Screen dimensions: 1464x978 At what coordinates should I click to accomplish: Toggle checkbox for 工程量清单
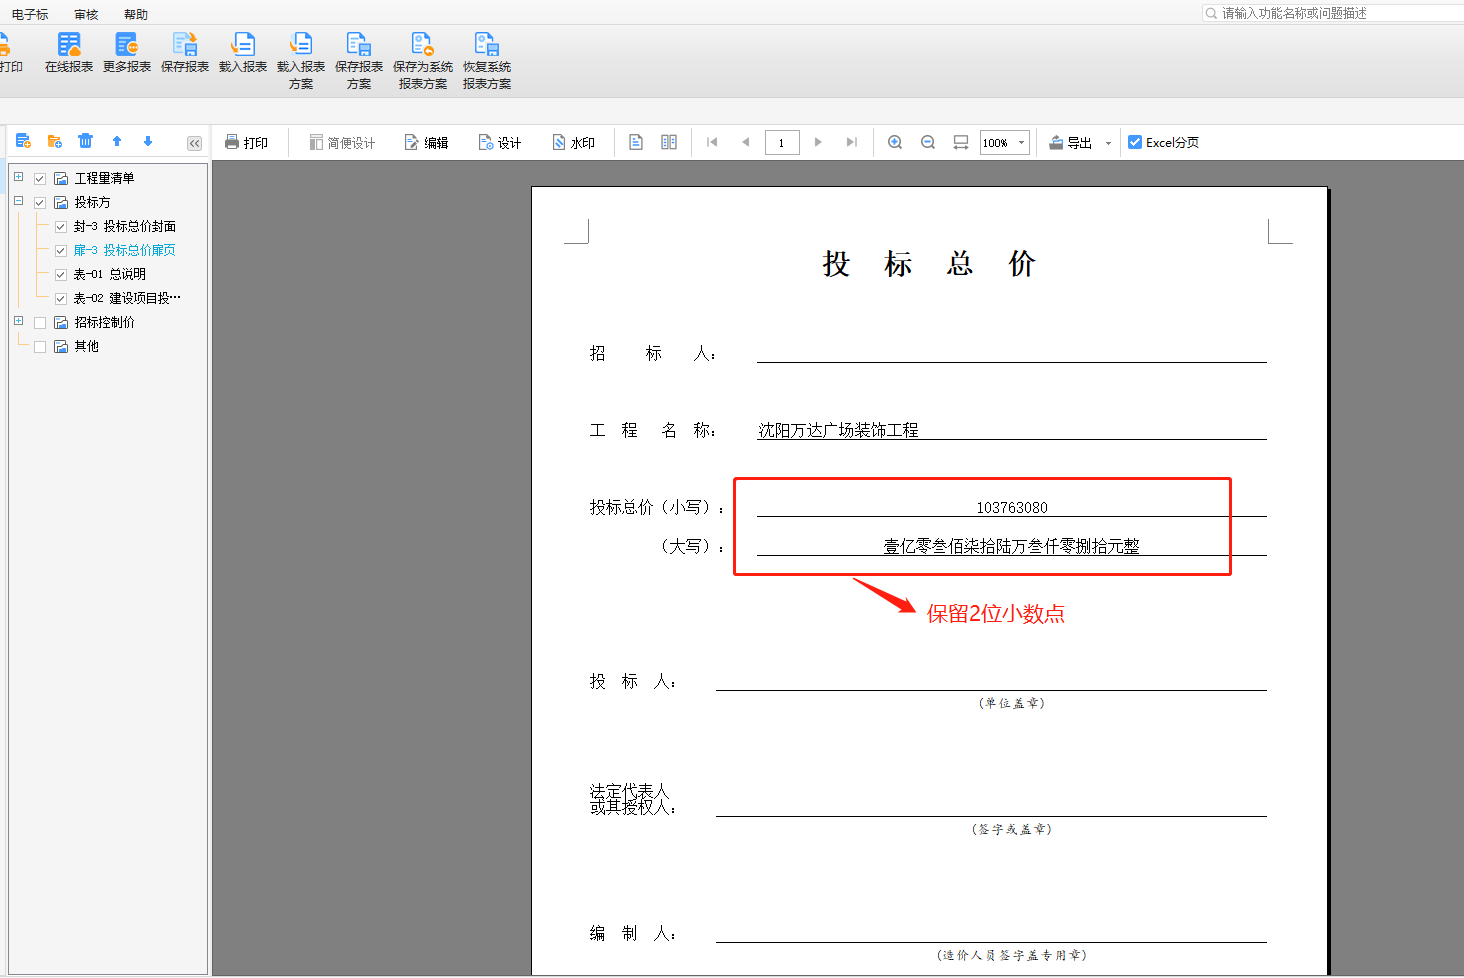[40, 178]
